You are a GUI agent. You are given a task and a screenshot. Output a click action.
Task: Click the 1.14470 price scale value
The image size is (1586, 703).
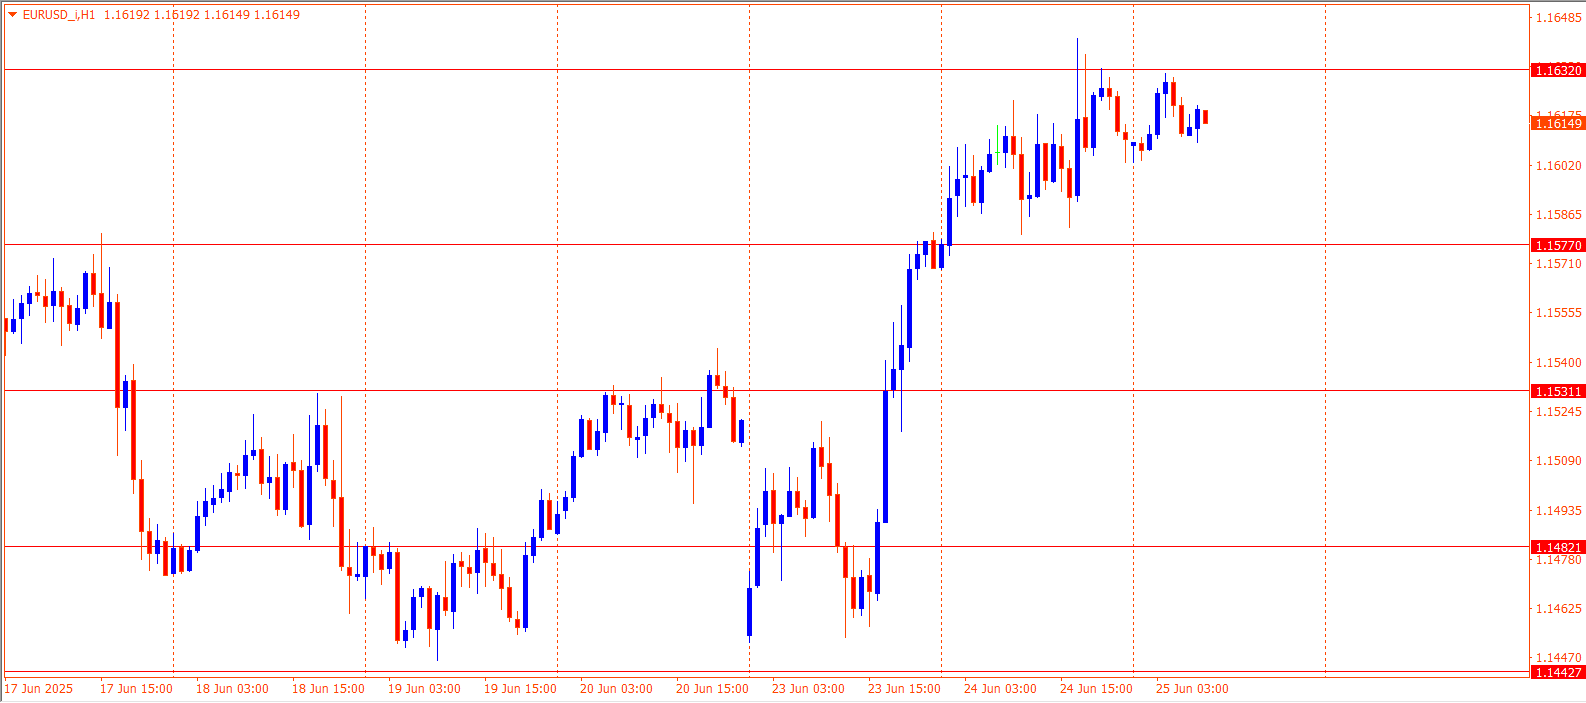(1559, 658)
